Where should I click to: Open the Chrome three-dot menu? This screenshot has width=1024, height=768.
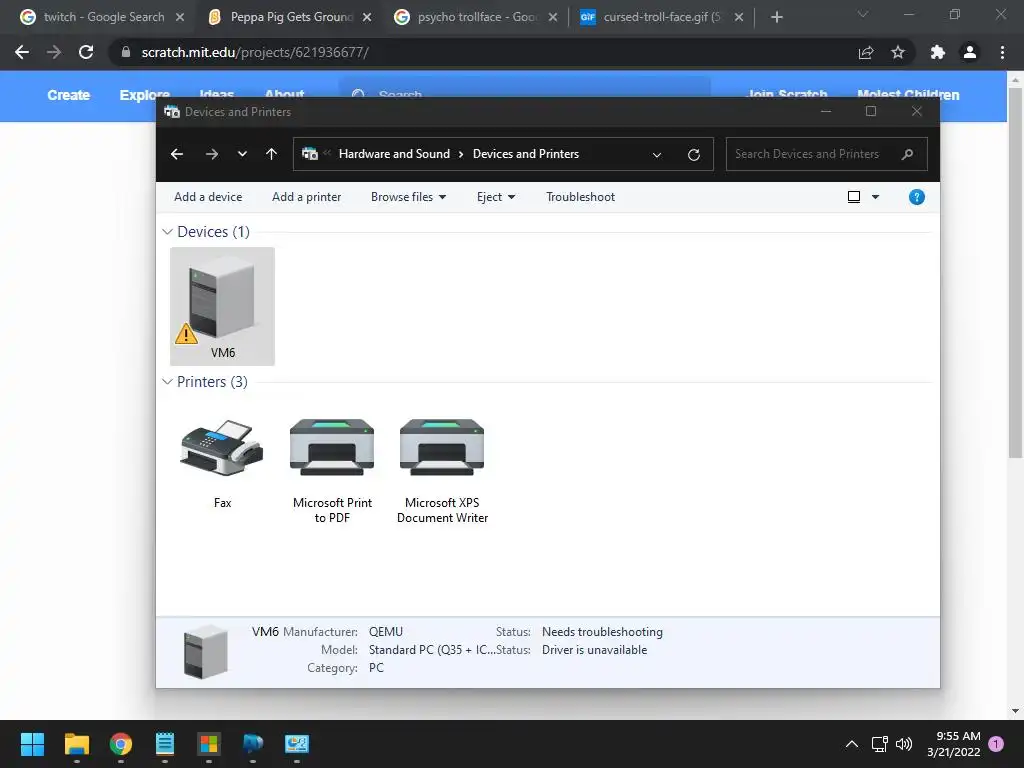(1002, 52)
